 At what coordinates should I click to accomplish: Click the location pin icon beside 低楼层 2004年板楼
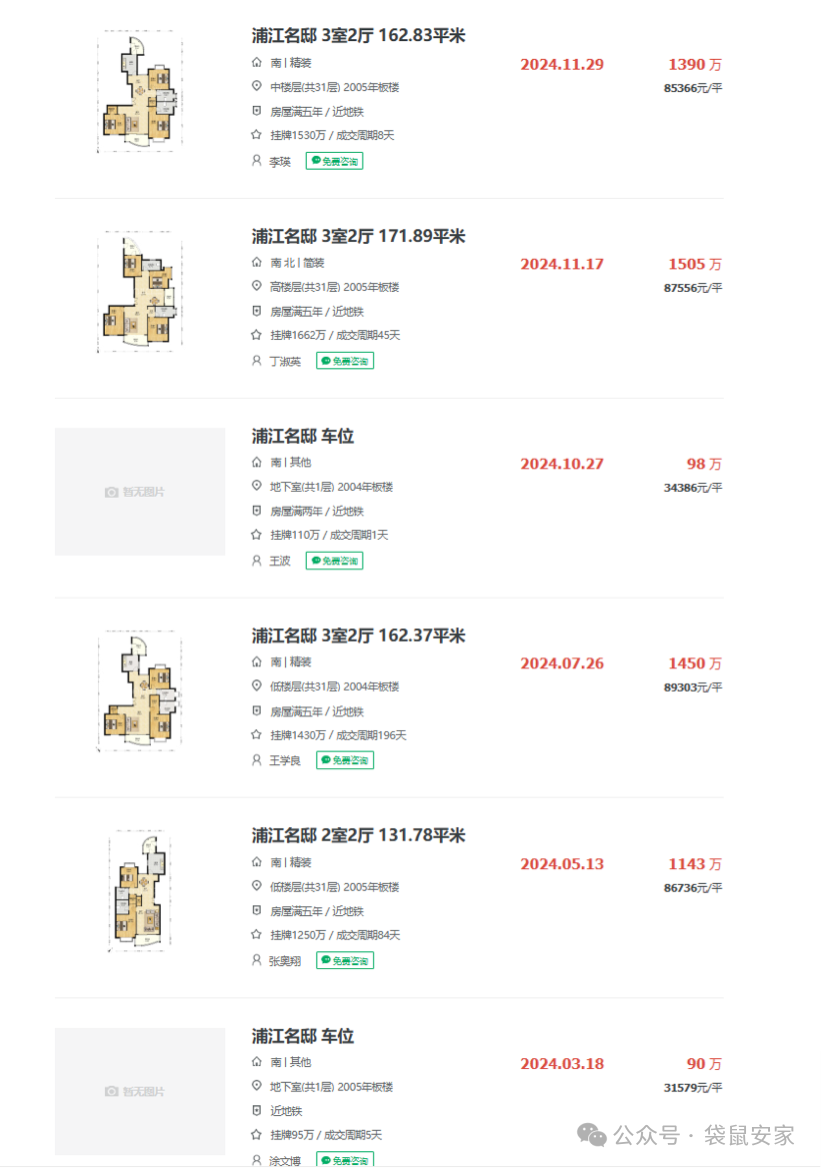click(257, 687)
